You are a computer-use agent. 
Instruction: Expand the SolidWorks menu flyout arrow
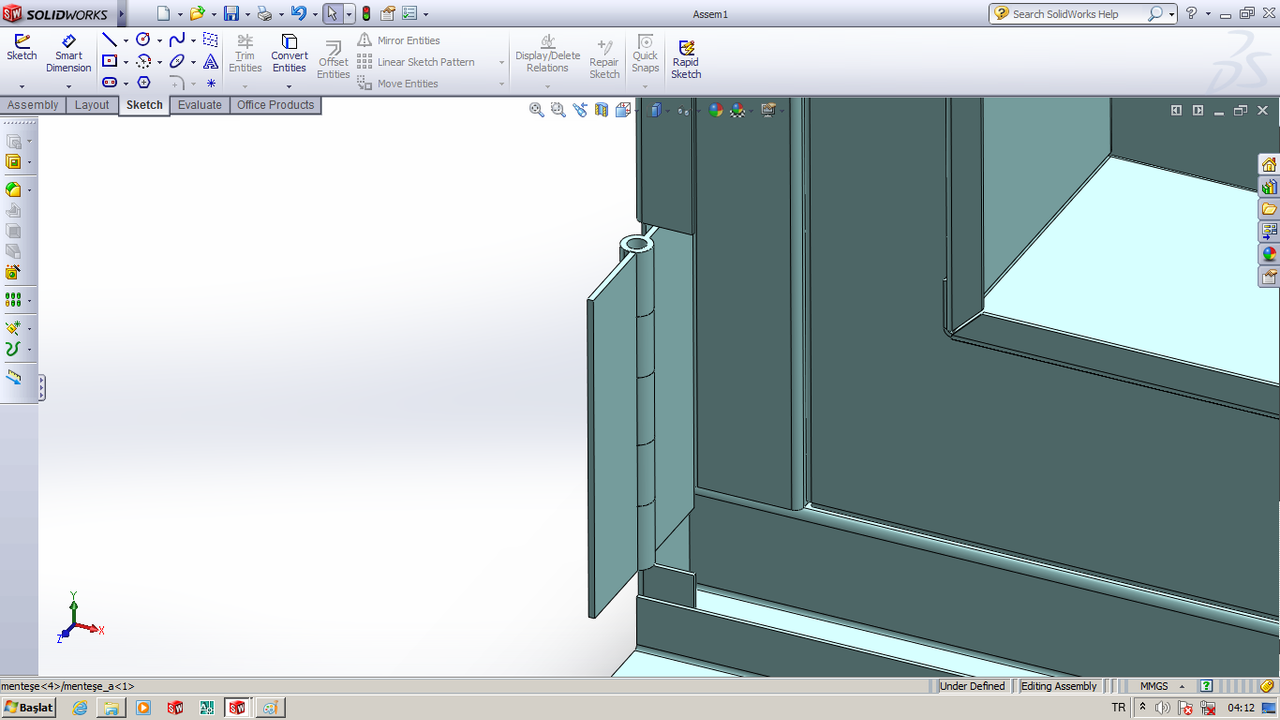pos(121,14)
